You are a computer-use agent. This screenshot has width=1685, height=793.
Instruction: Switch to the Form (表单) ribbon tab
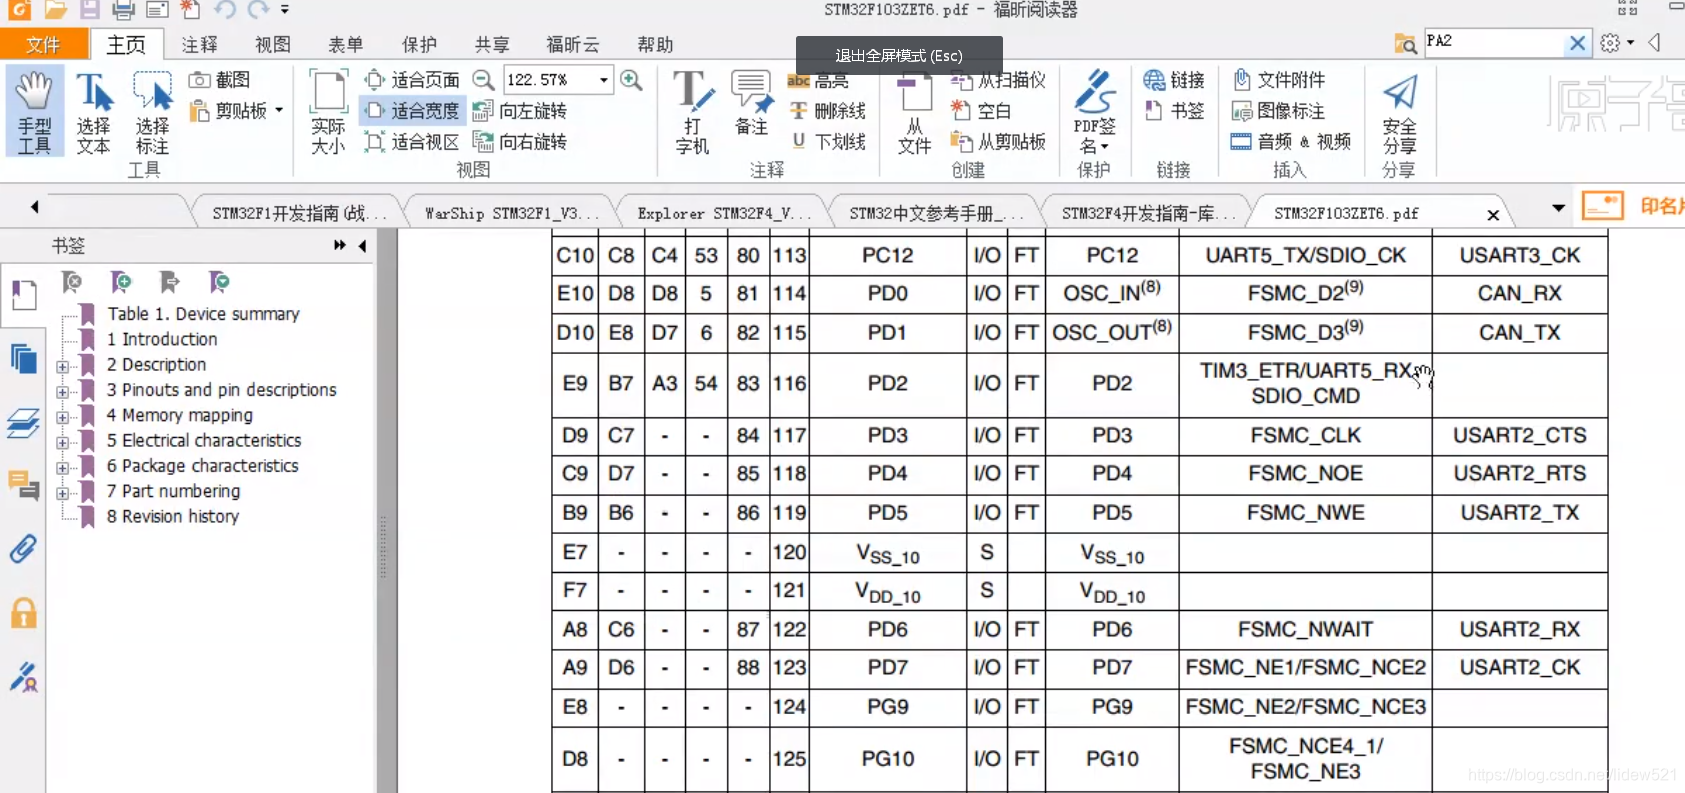[x=346, y=44]
